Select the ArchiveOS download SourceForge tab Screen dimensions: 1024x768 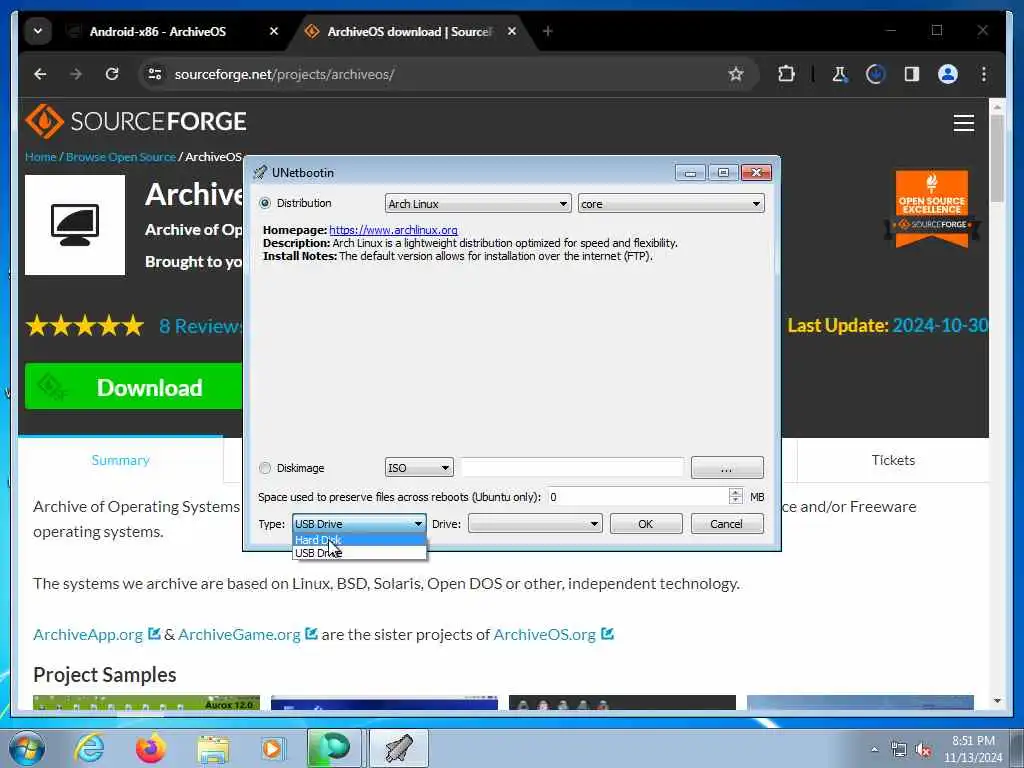click(409, 31)
